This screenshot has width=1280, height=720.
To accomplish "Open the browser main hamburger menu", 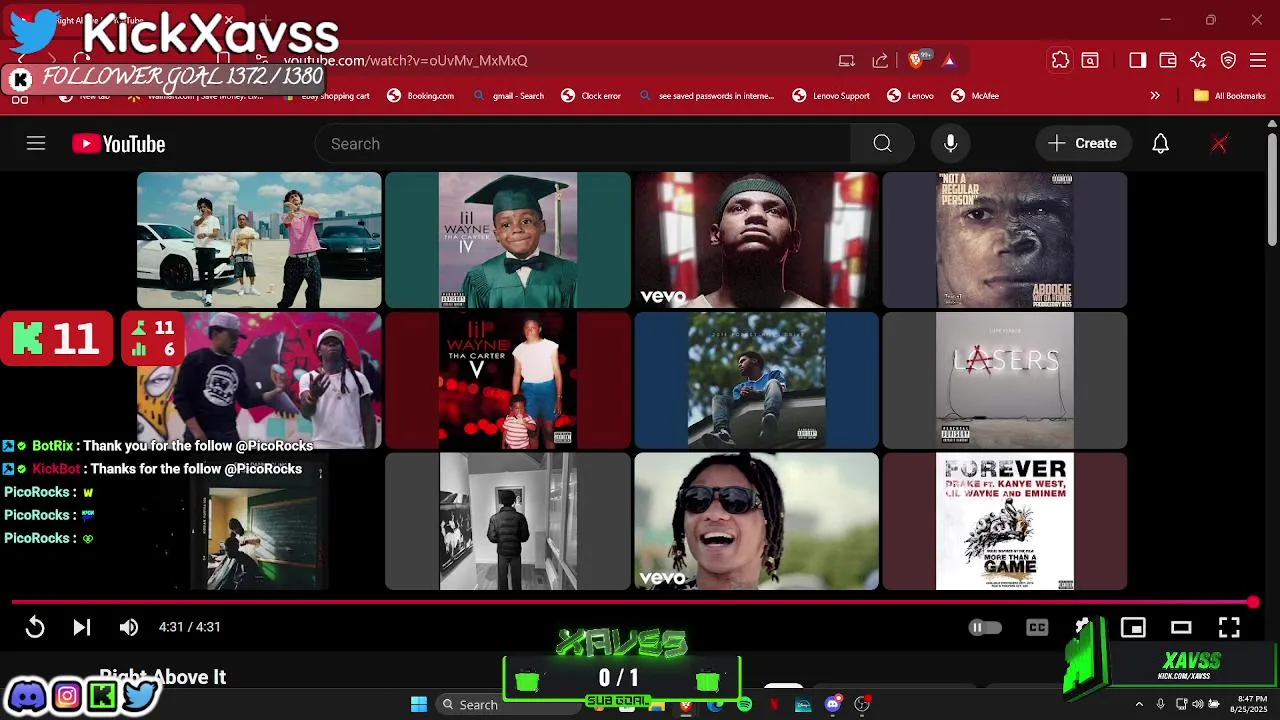I will [1259, 60].
